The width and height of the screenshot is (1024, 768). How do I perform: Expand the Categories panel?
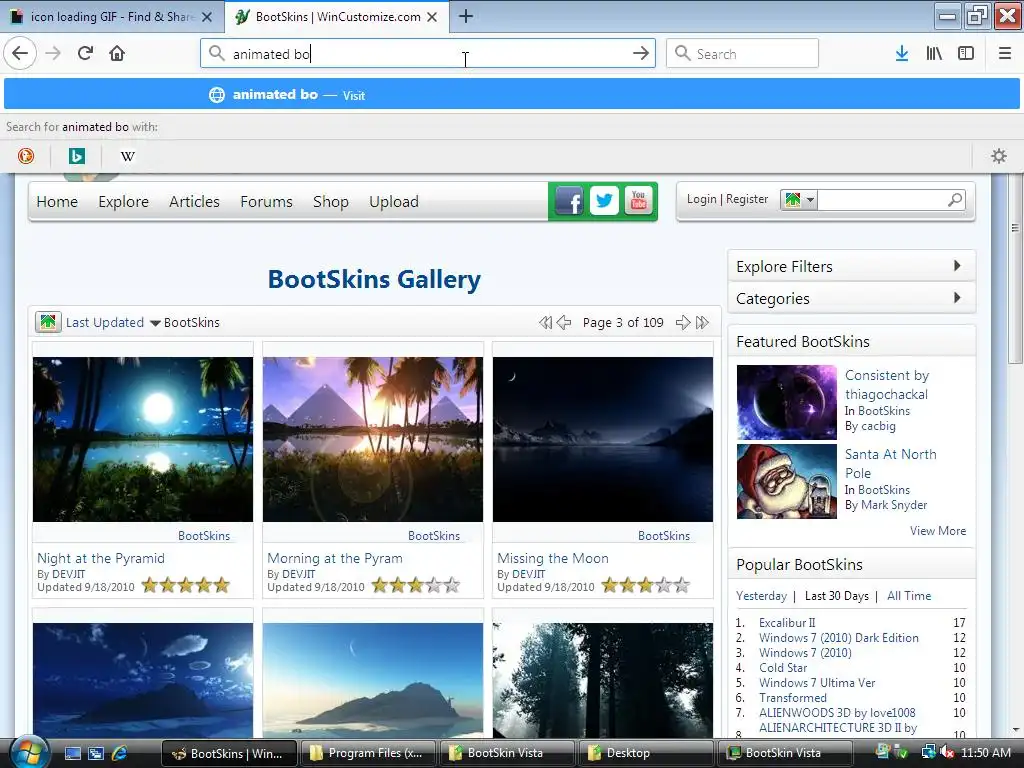pyautogui.click(x=851, y=298)
